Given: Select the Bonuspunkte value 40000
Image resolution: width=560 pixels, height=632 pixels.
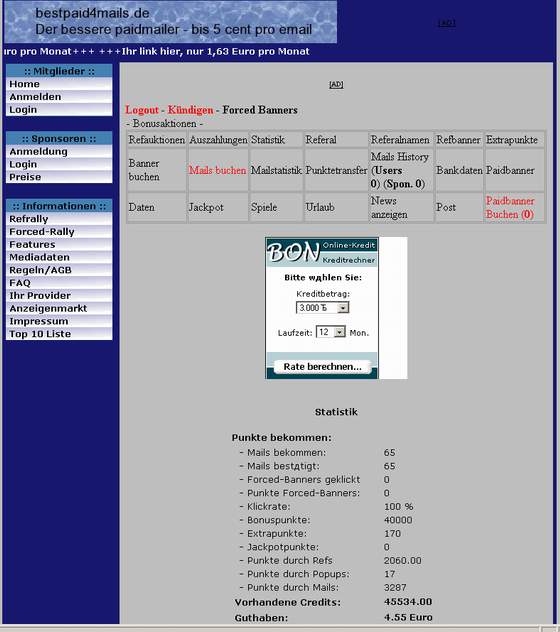Looking at the screenshot, I should pyautogui.click(x=398, y=520).
